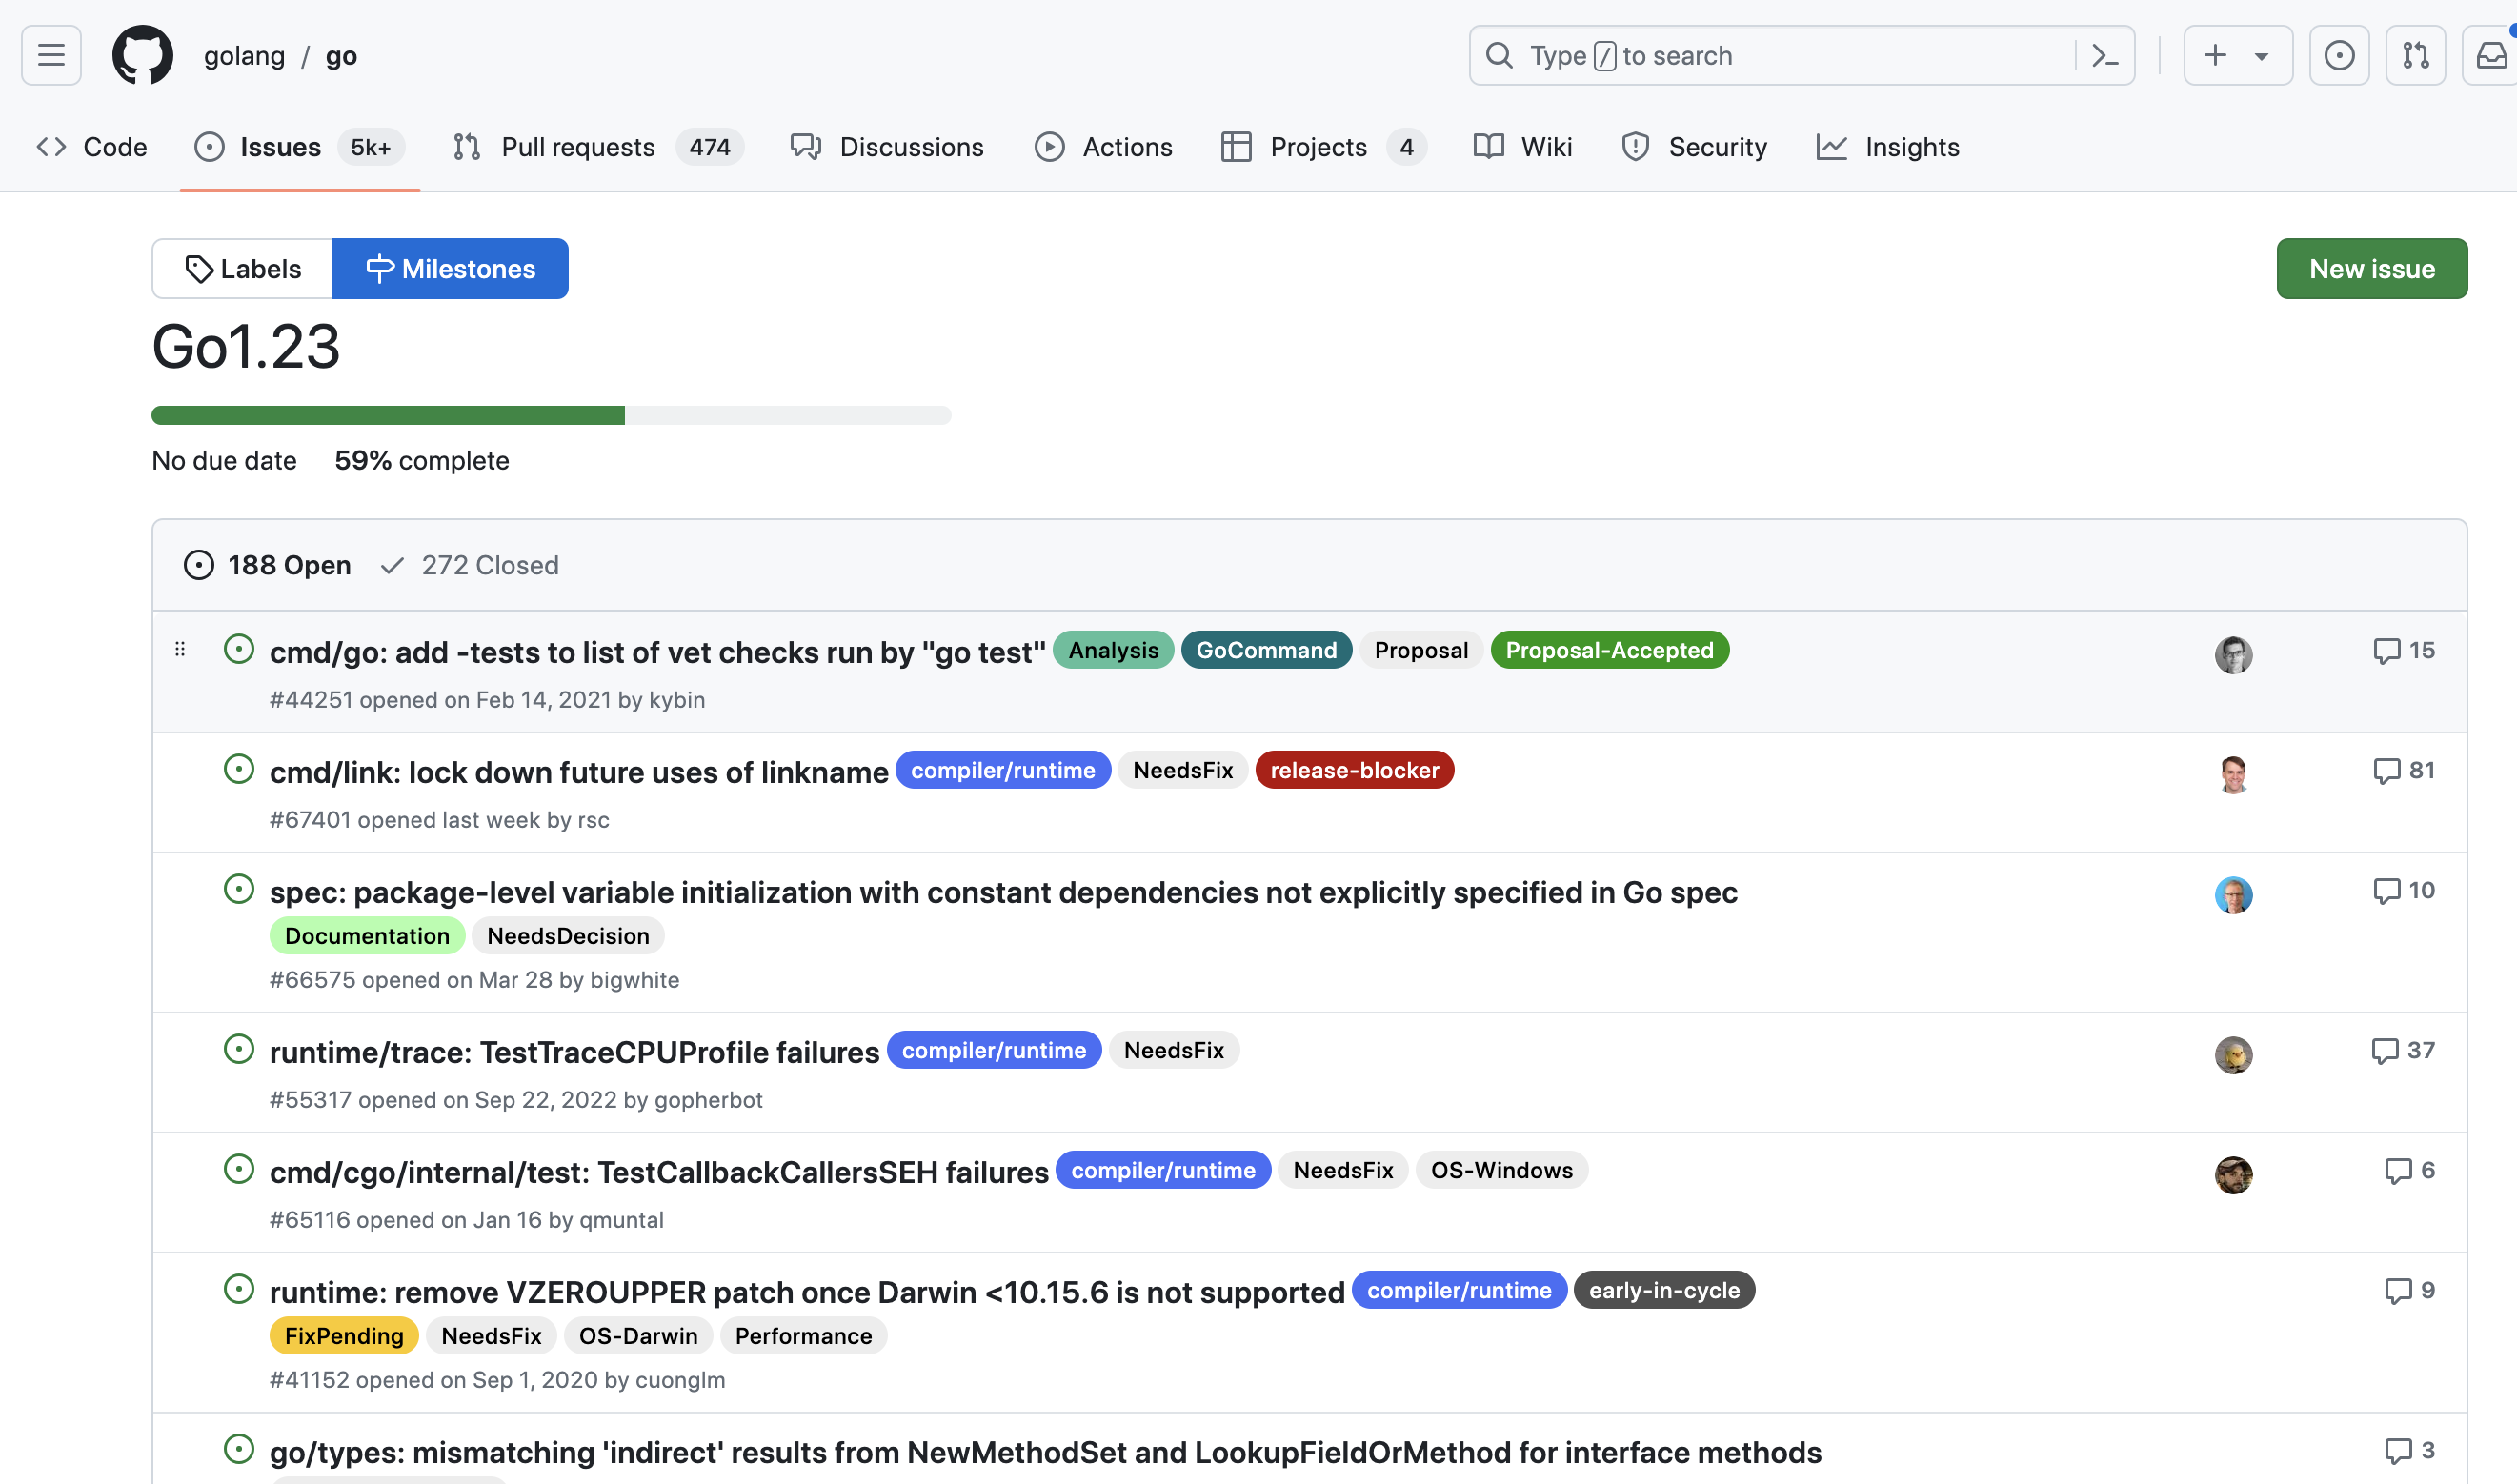Click the drag handle on first issue
Screen dimensions: 2517x1484
tap(180, 650)
